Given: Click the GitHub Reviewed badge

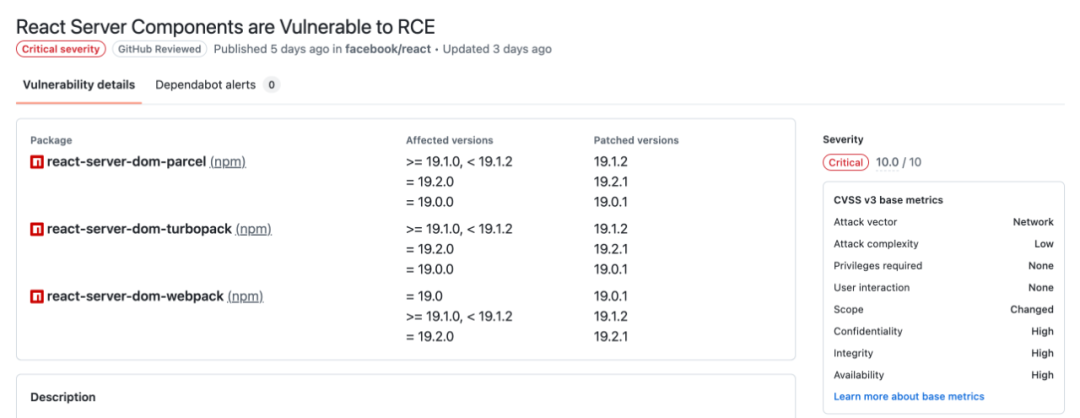Looking at the screenshot, I should click(x=159, y=49).
